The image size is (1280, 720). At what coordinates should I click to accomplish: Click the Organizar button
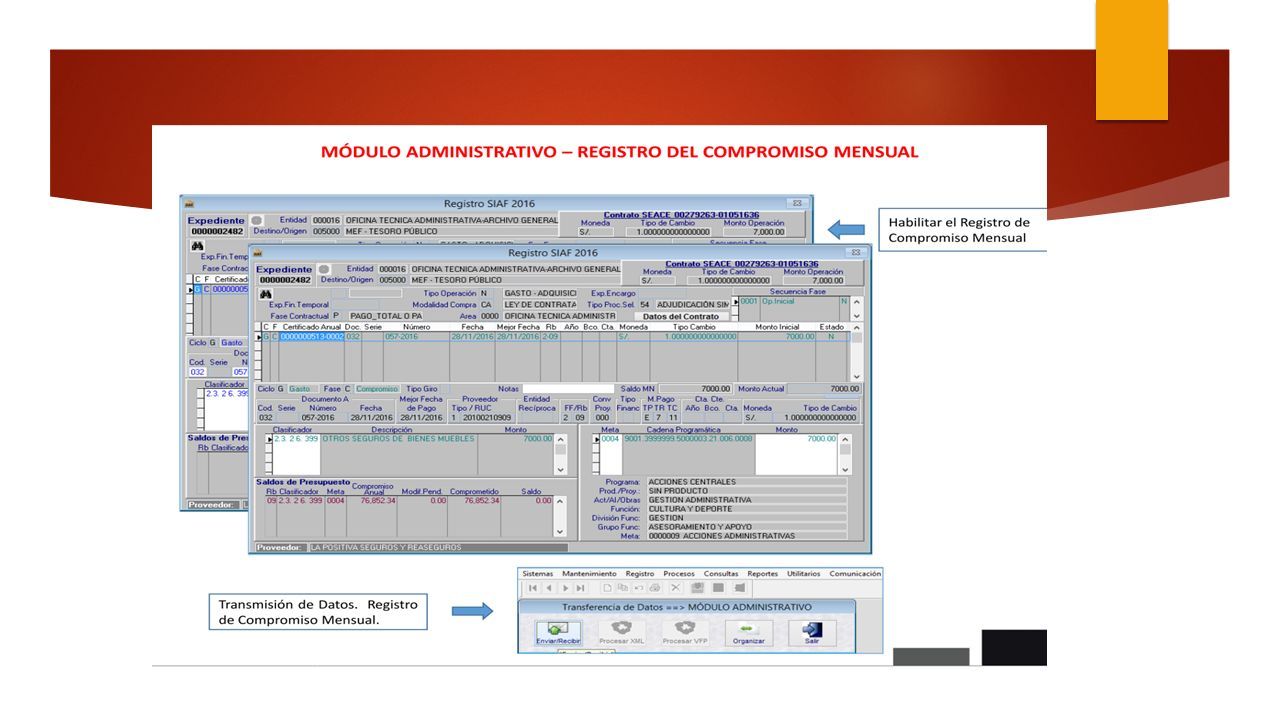pos(749,633)
